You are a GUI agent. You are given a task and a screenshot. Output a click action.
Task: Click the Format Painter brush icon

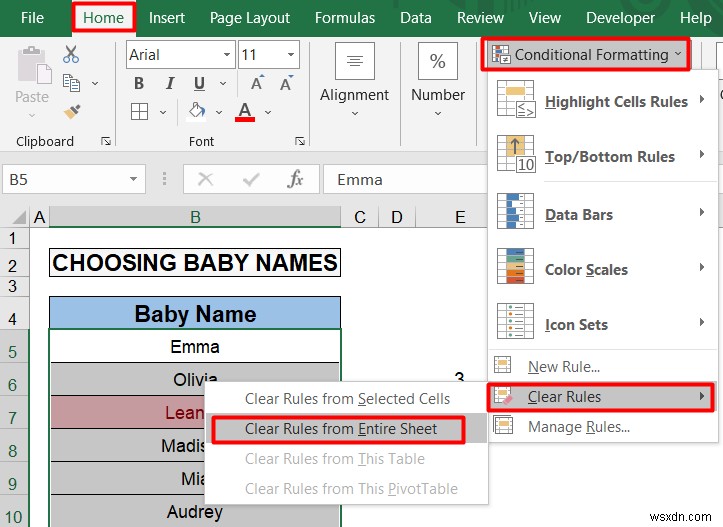71,112
